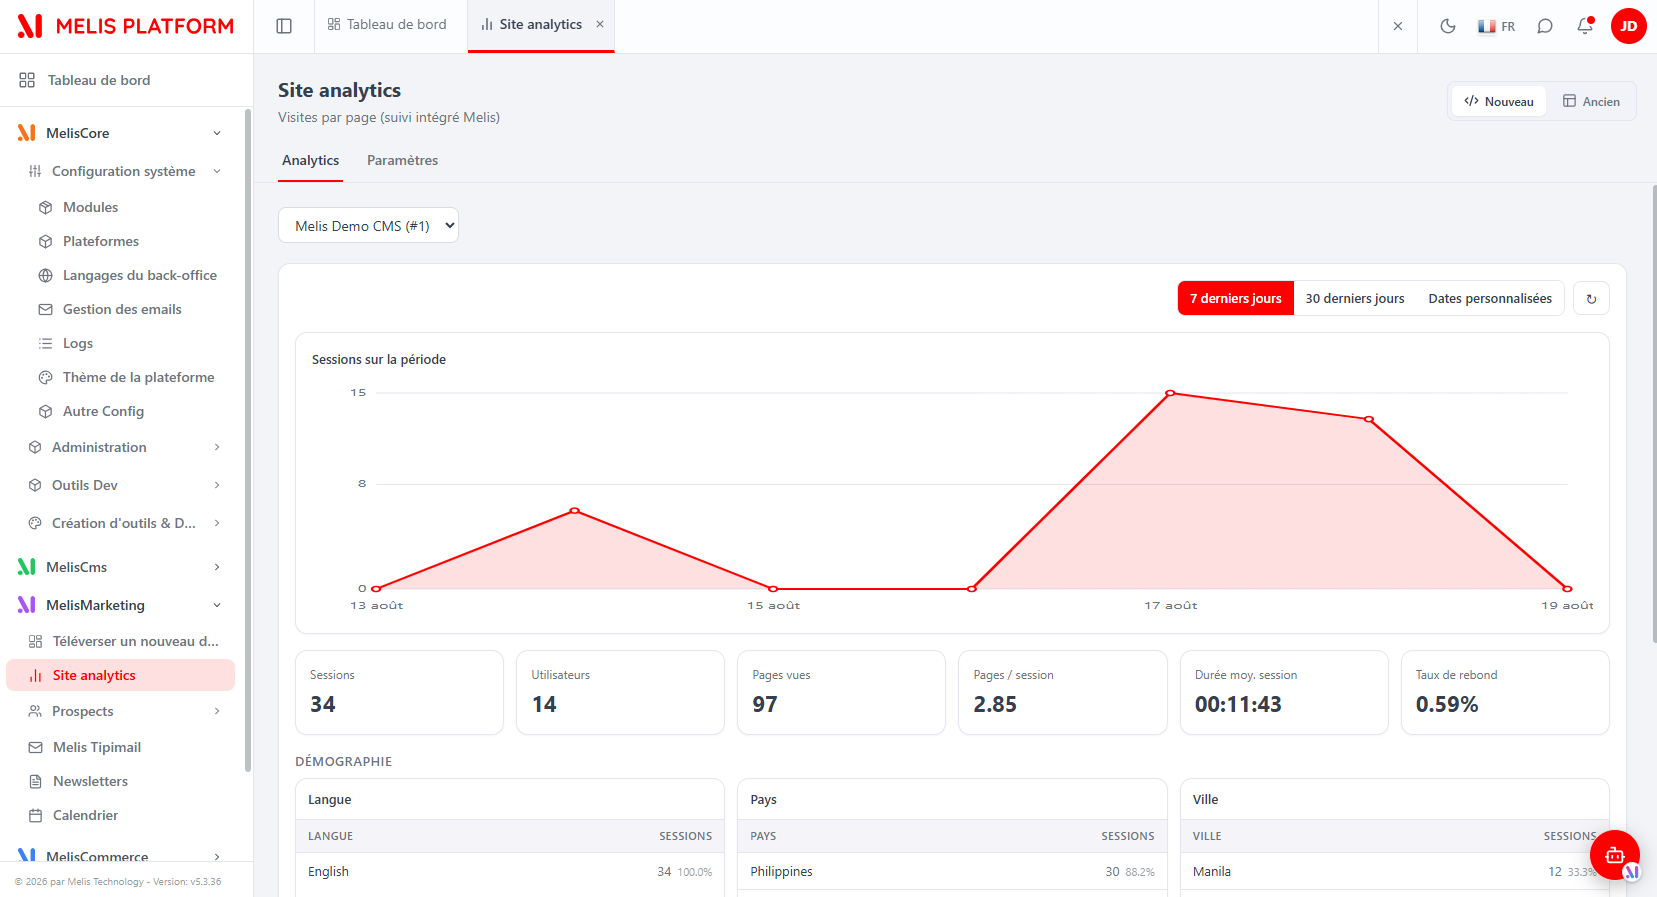
Task: Switch to the Ancien interface
Action: [1591, 101]
